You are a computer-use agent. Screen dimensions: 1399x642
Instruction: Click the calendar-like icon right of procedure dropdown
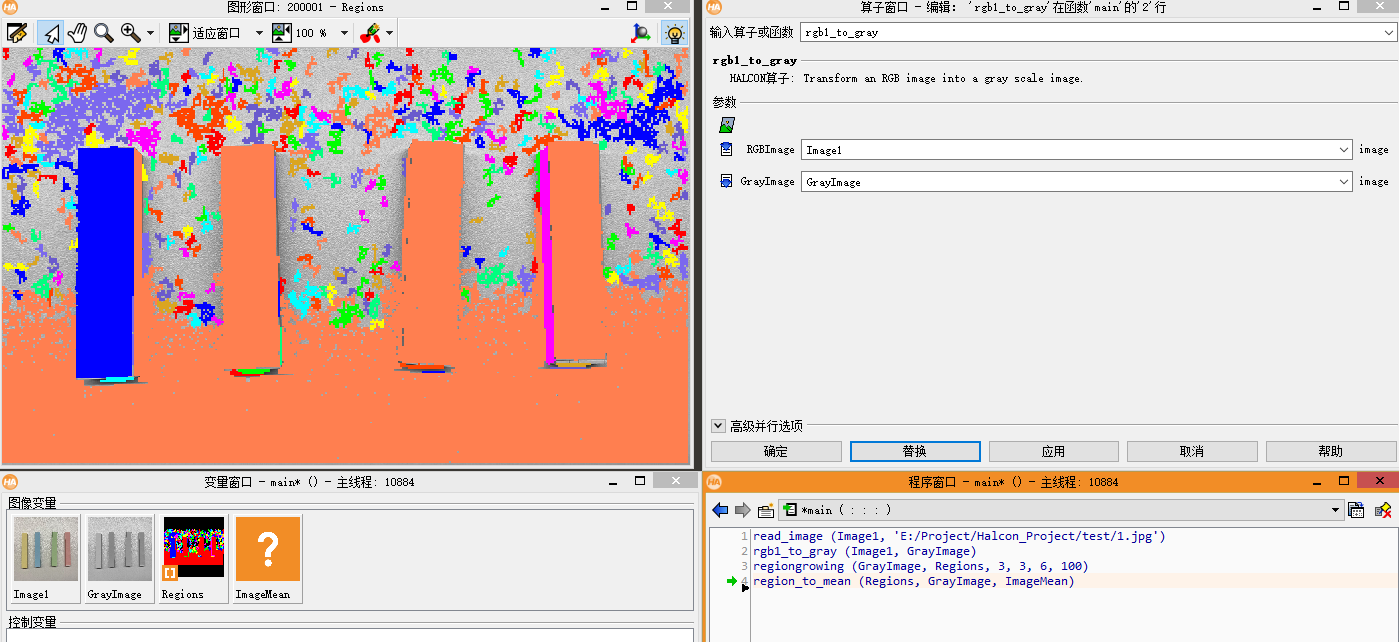point(1357,510)
